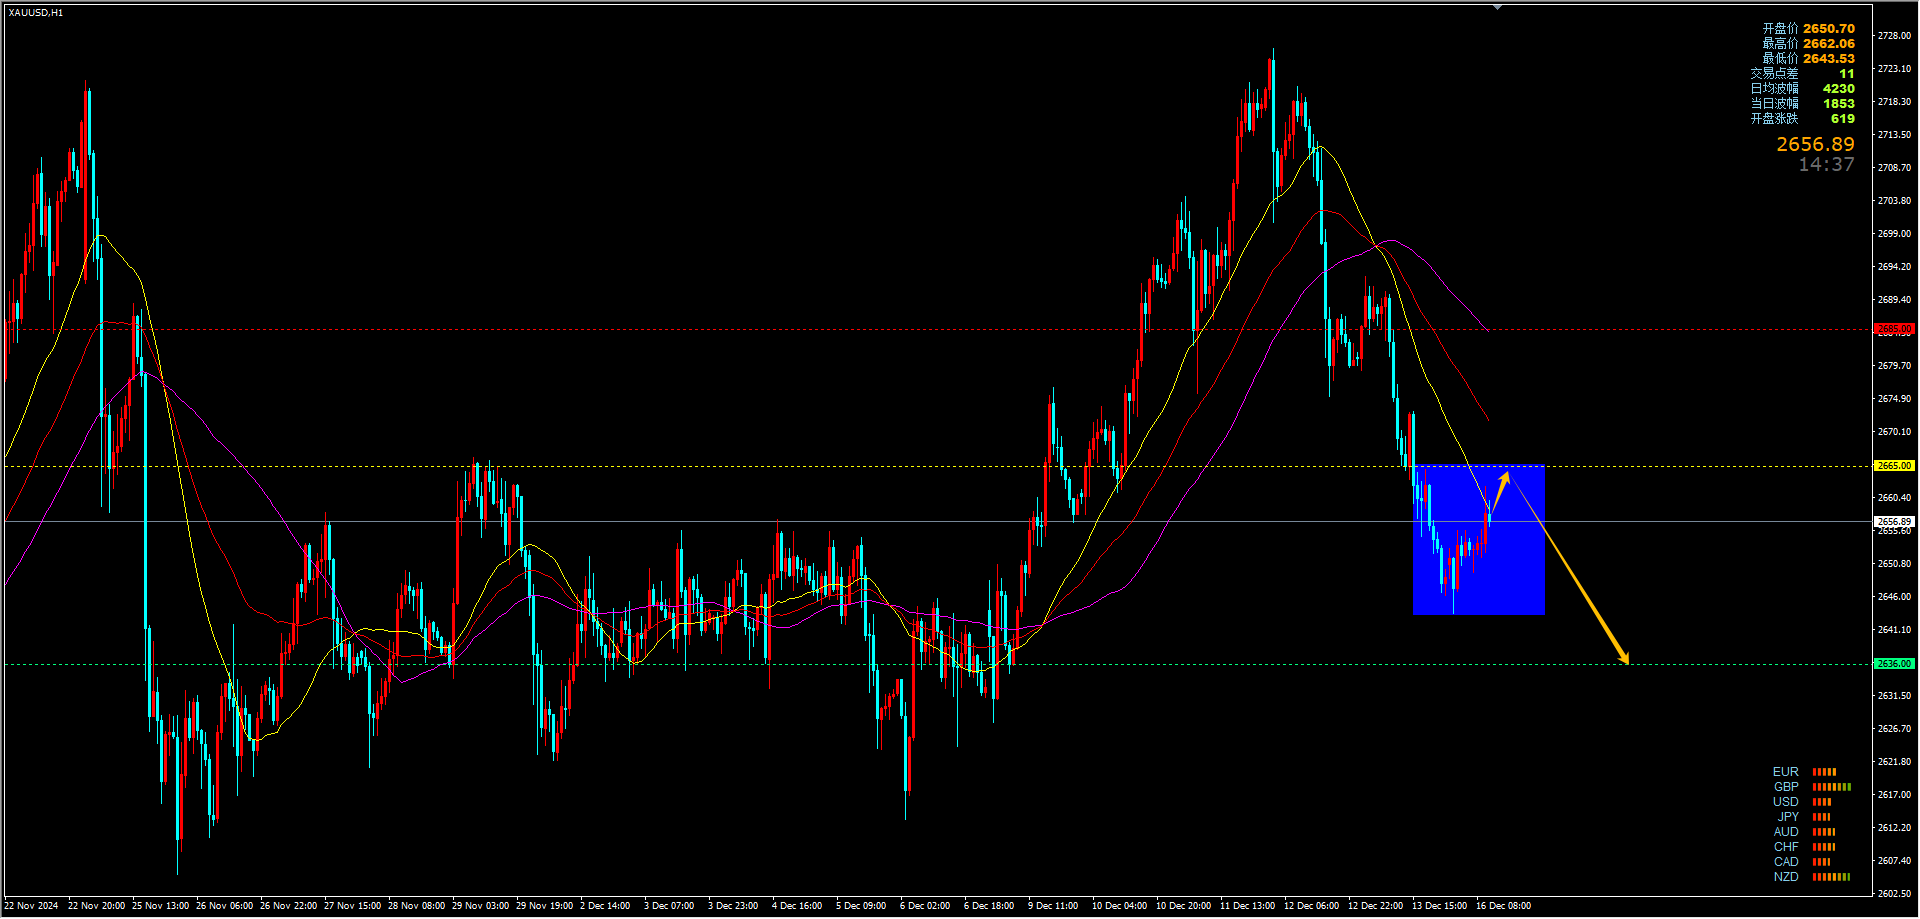The image size is (1920, 919).
Task: Click the 2728.00 price scale label
Action: tap(1894, 36)
